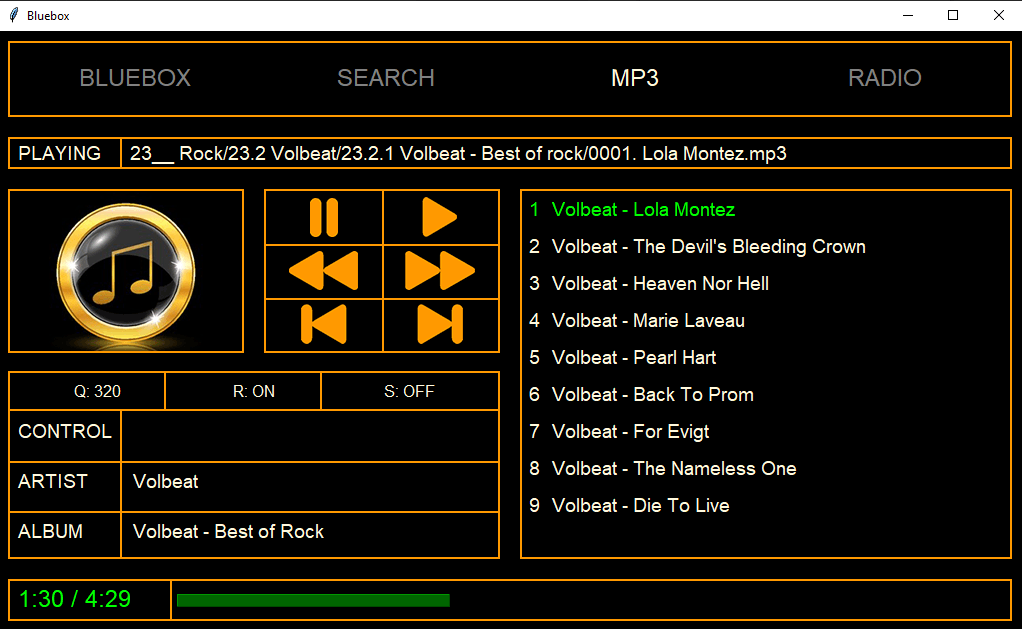Switch to the SEARCH tab
The height and width of the screenshot is (629, 1022).
[x=386, y=78]
